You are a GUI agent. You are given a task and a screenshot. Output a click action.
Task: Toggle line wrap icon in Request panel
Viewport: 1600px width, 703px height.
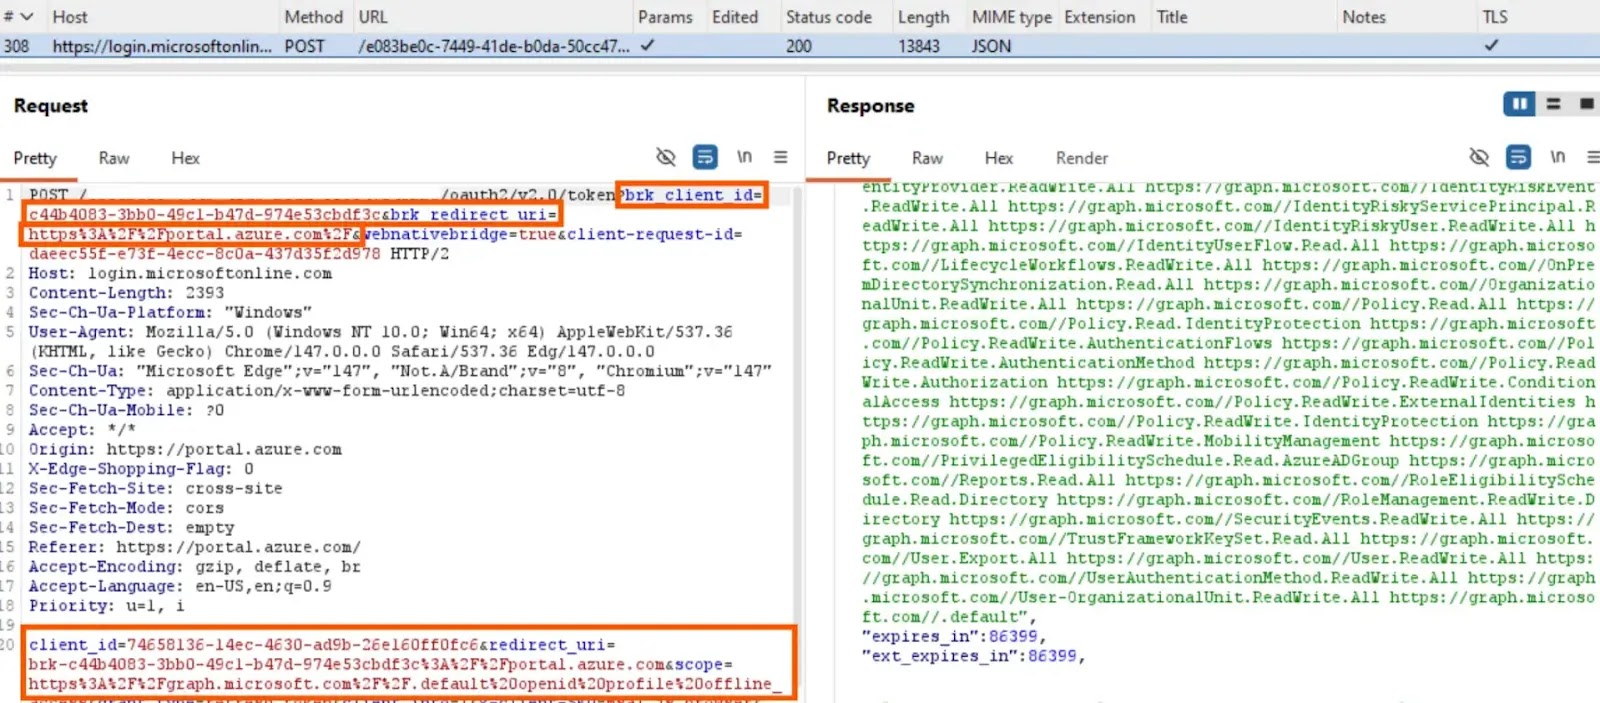pyautogui.click(x=705, y=157)
